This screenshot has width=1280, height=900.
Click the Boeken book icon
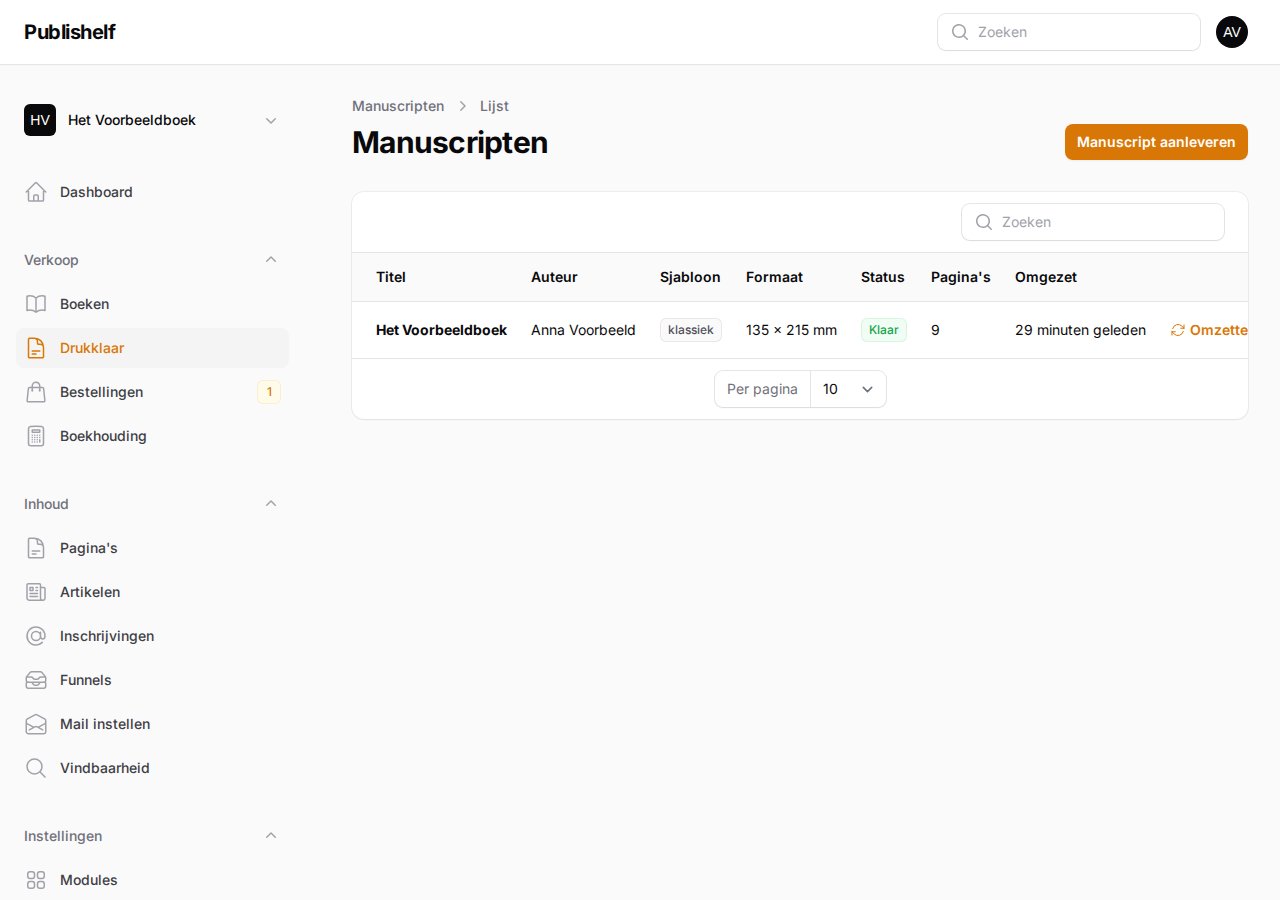[36, 304]
